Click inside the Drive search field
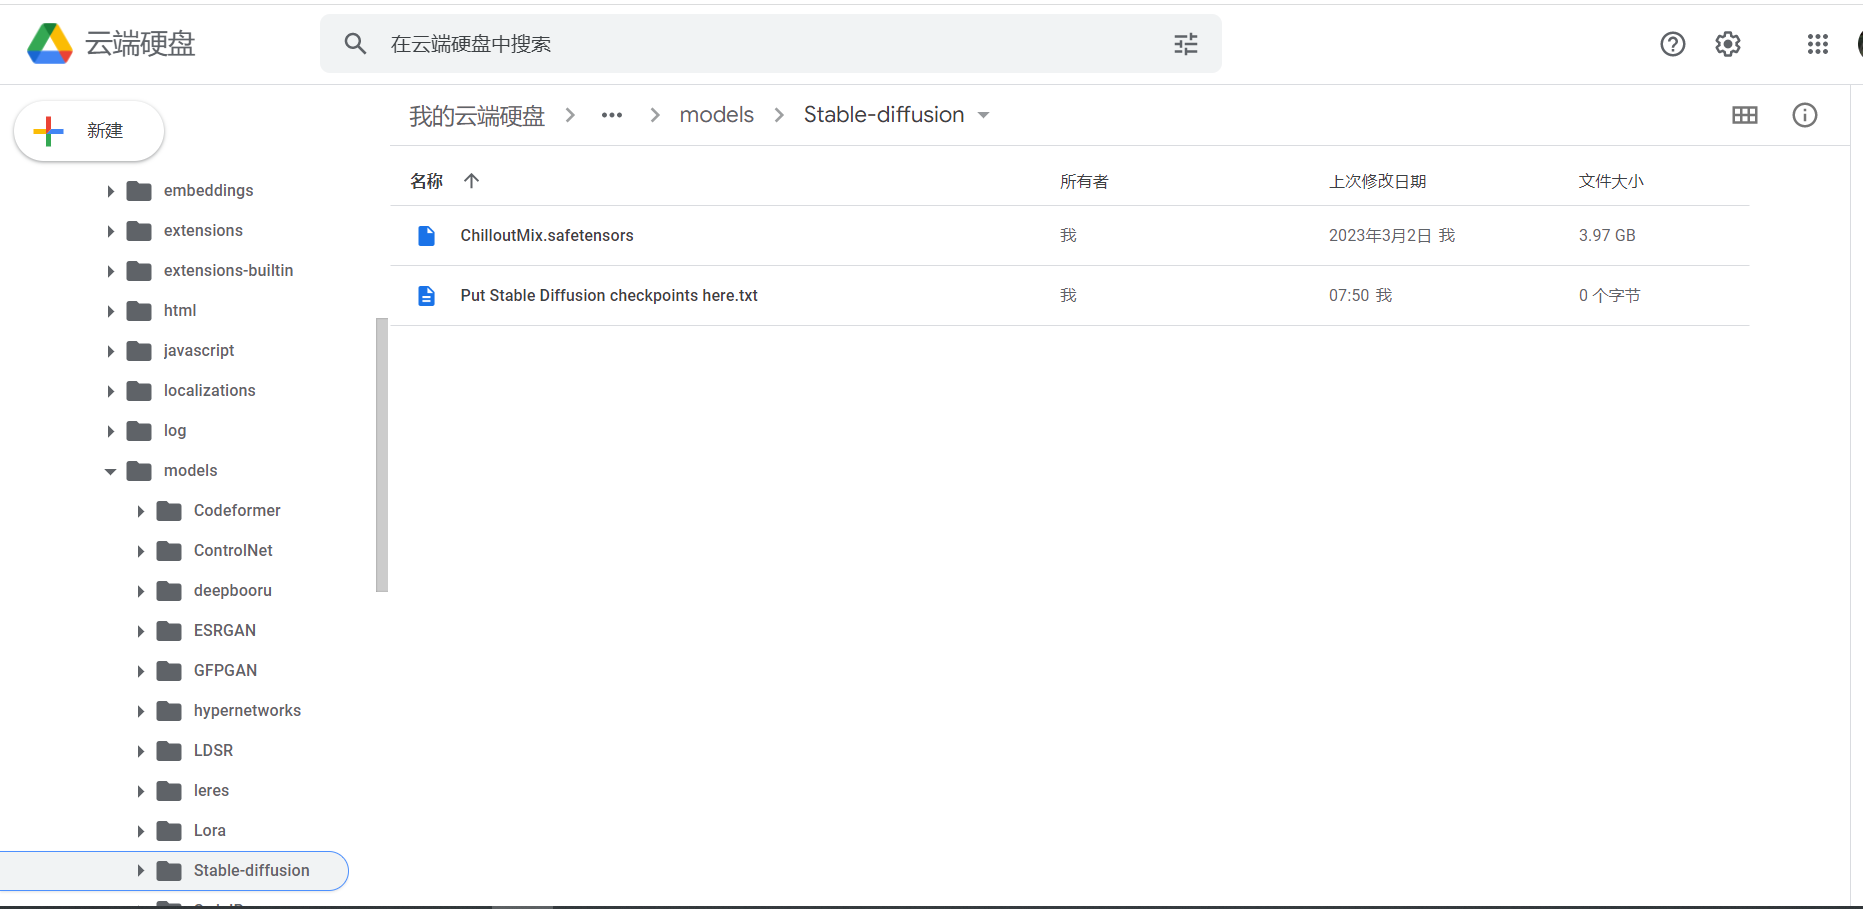Image resolution: width=1863 pixels, height=909 pixels. [700, 44]
